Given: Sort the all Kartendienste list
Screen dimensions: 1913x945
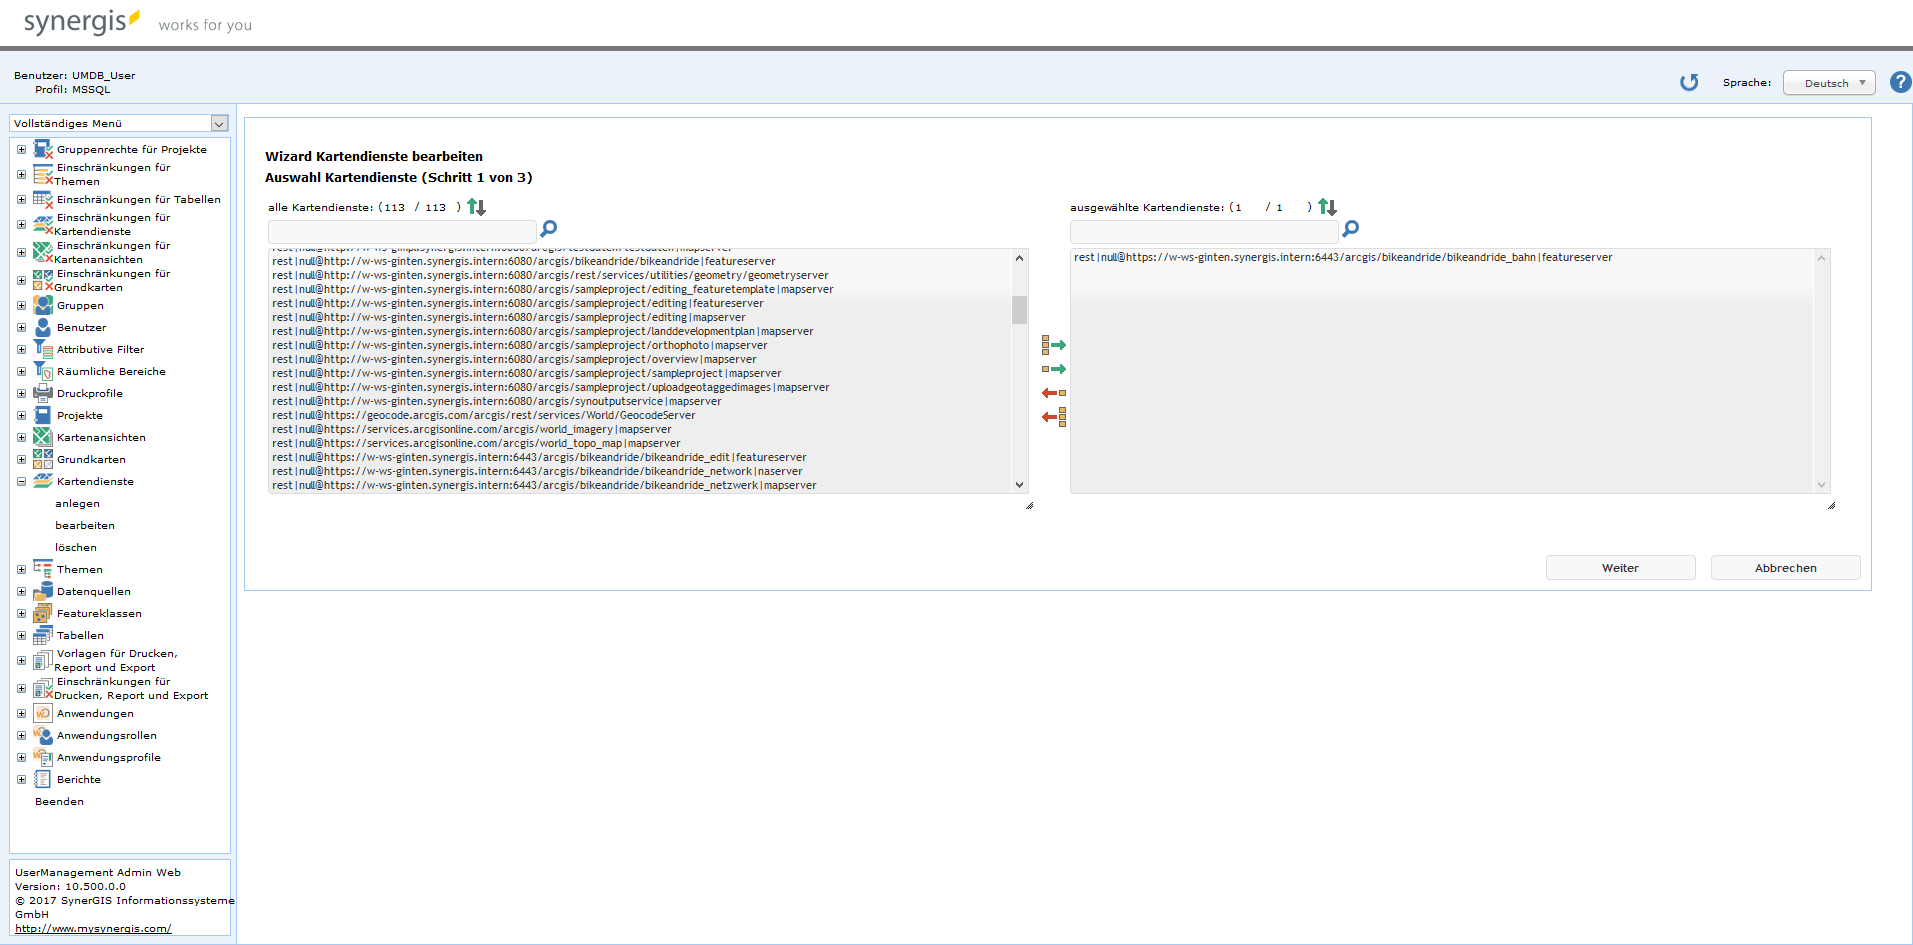Looking at the screenshot, I should [x=476, y=207].
